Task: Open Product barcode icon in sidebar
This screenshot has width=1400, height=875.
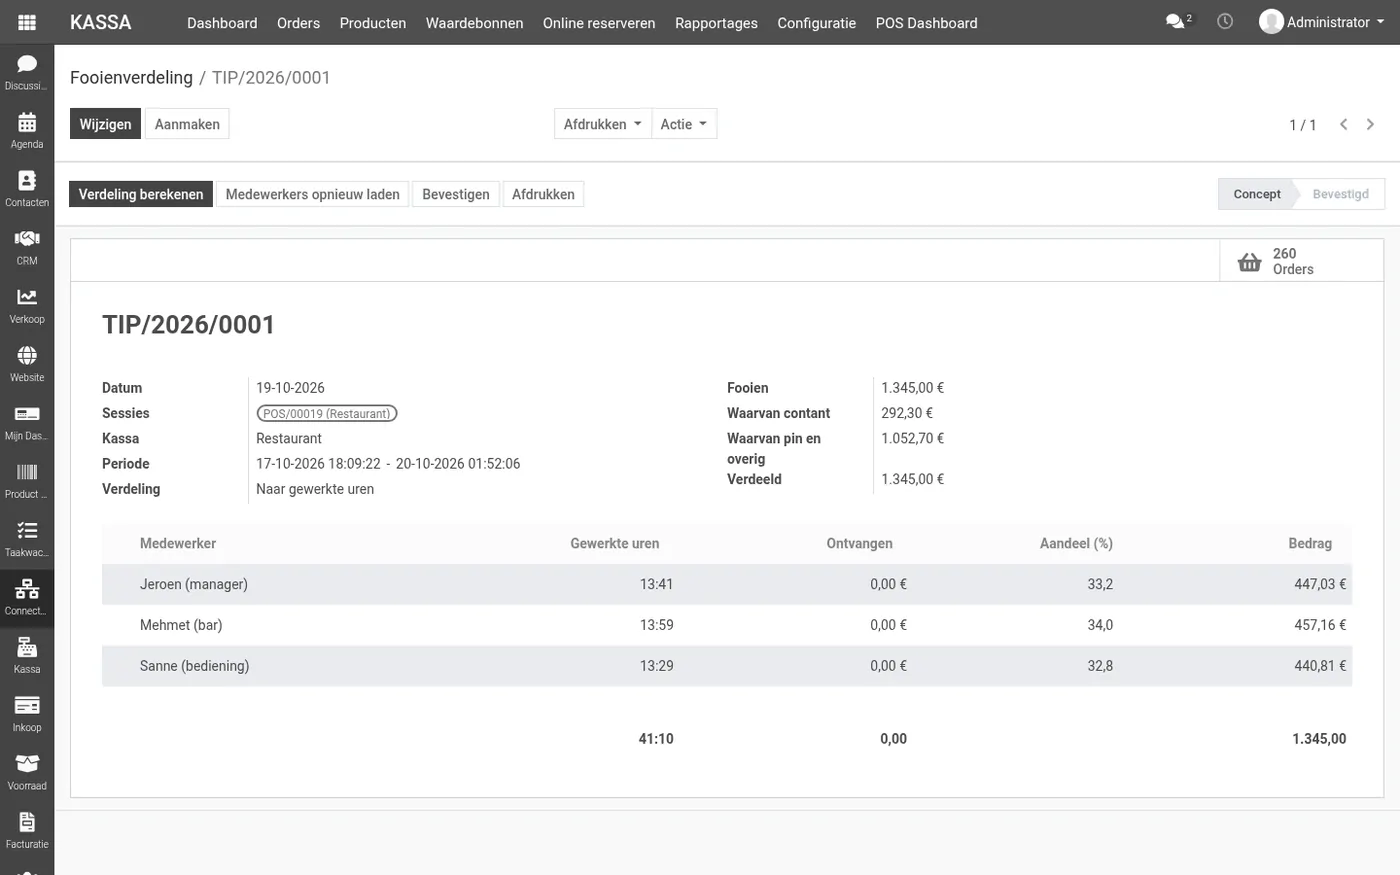Action: tap(27, 480)
